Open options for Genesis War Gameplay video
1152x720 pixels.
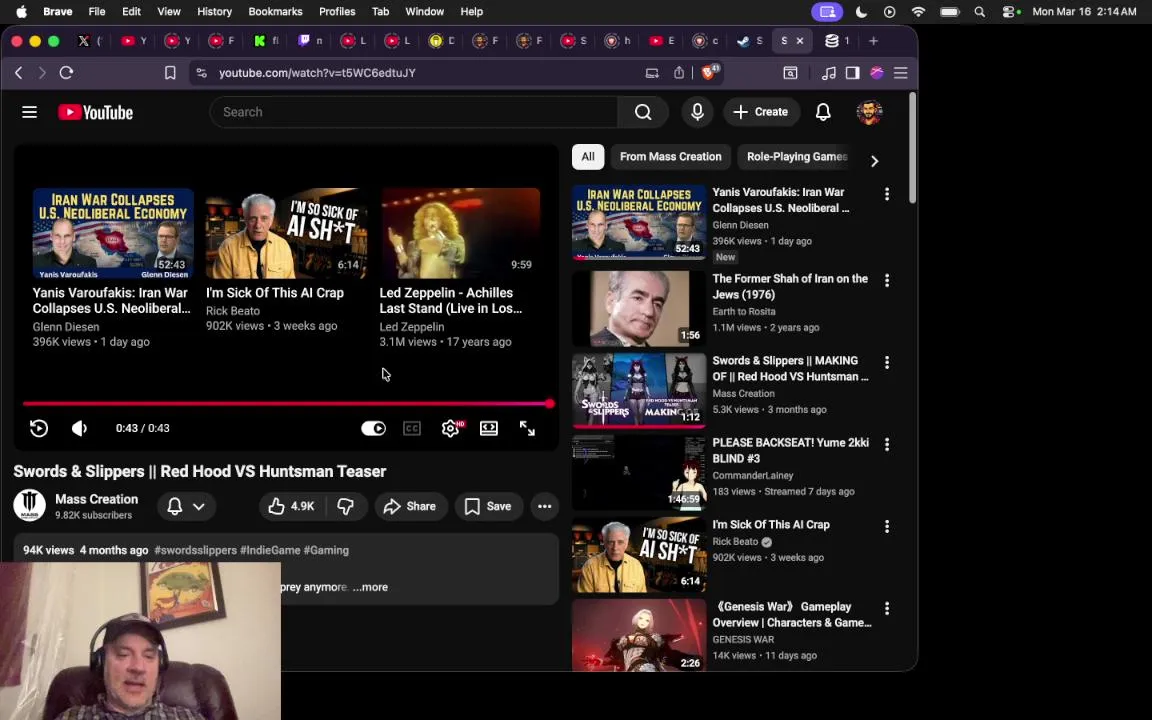(887, 608)
